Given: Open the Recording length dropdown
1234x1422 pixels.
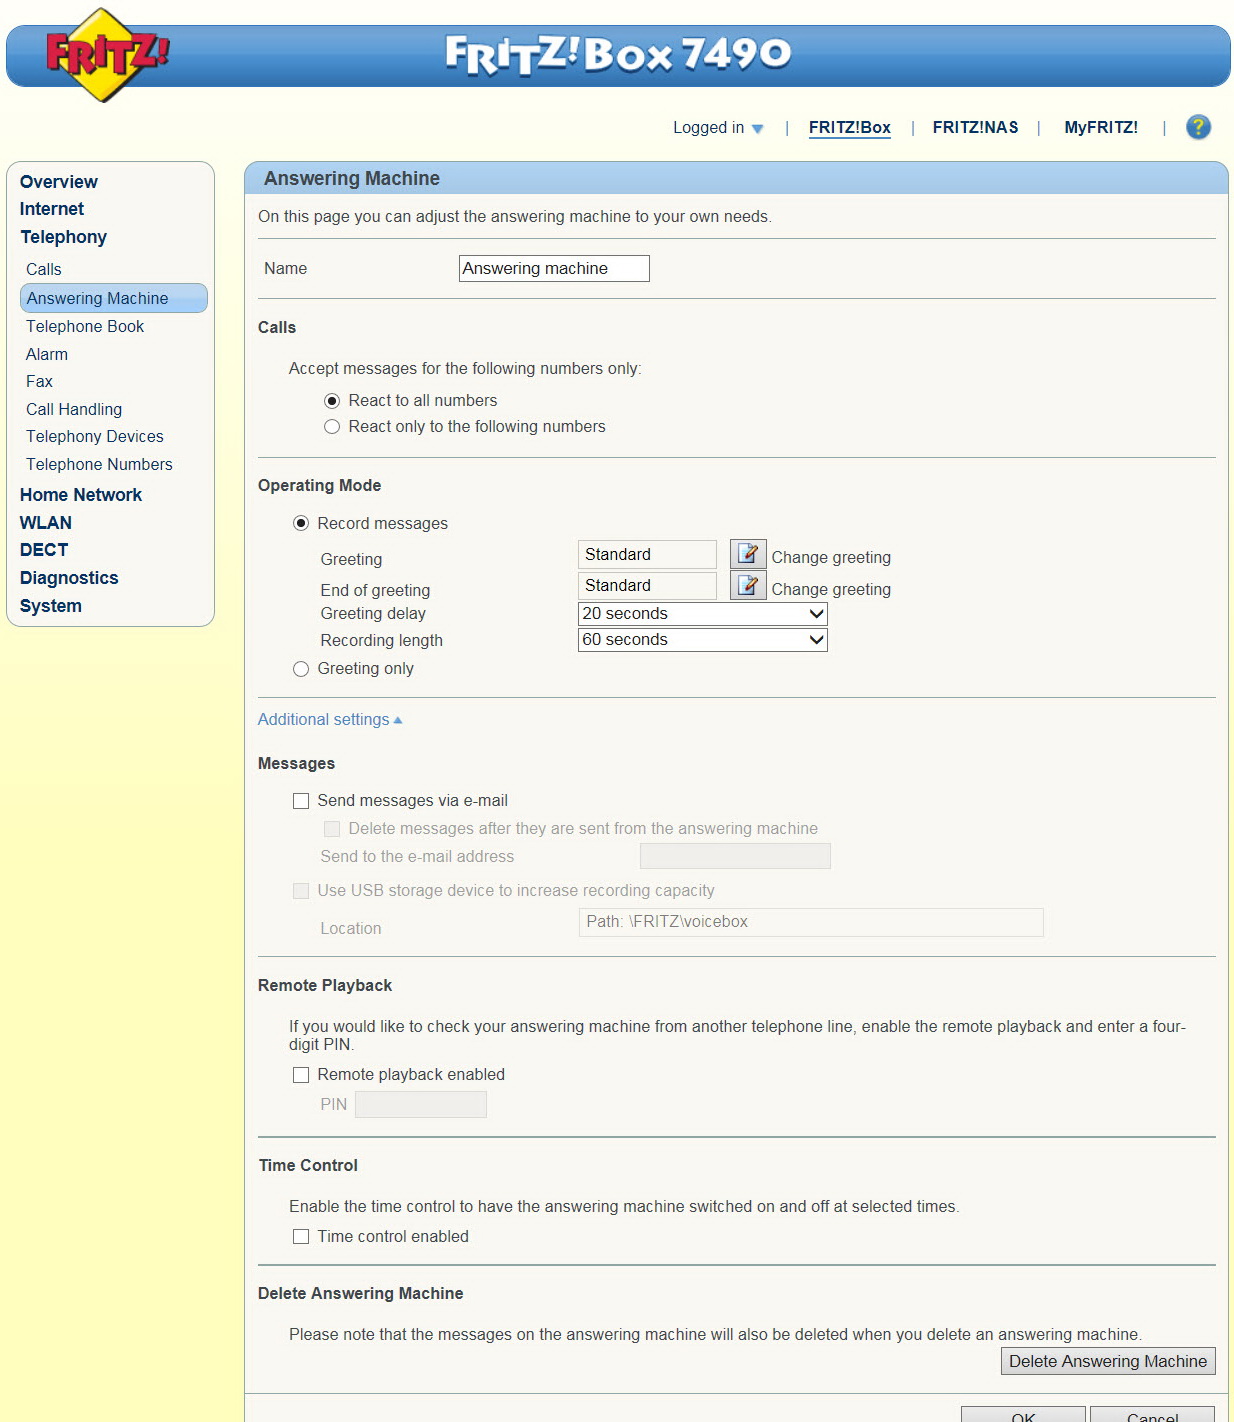Looking at the screenshot, I should pos(703,640).
